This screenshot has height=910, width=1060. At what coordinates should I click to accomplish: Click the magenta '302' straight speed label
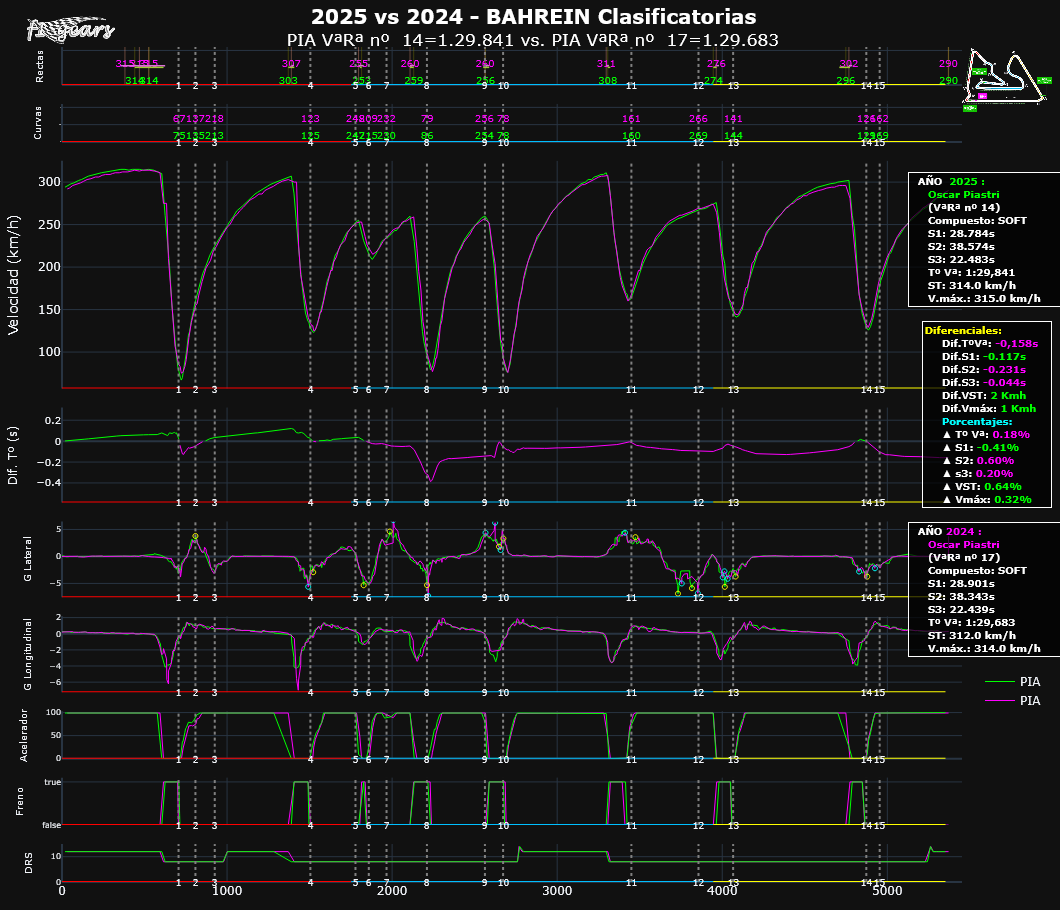848,64
